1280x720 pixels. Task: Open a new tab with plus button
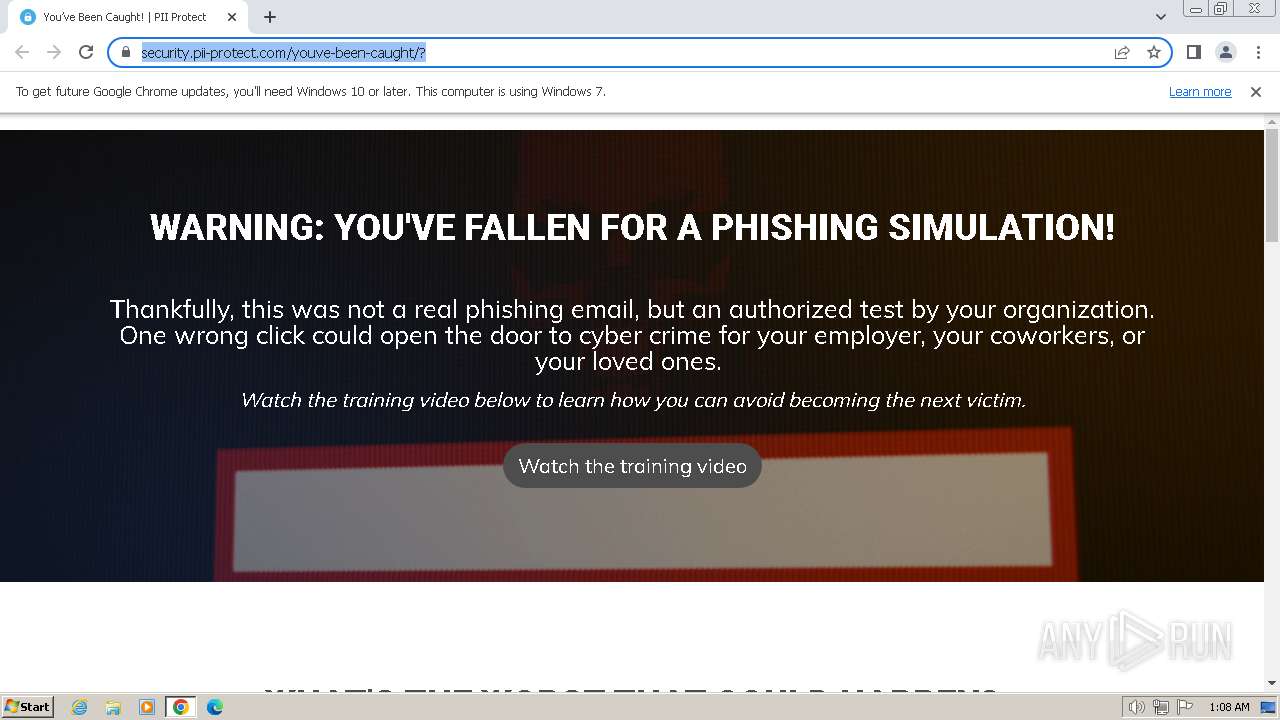[x=270, y=16]
